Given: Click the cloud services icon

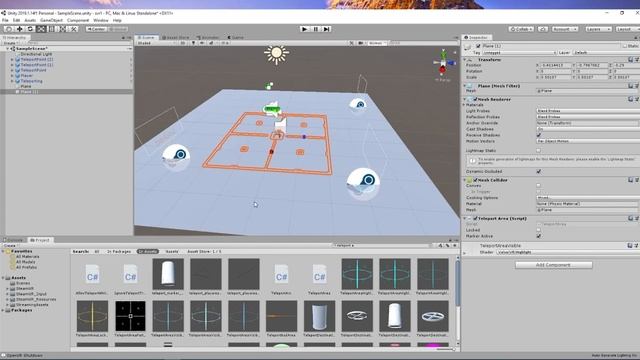Looking at the screenshot, I should (543, 29).
